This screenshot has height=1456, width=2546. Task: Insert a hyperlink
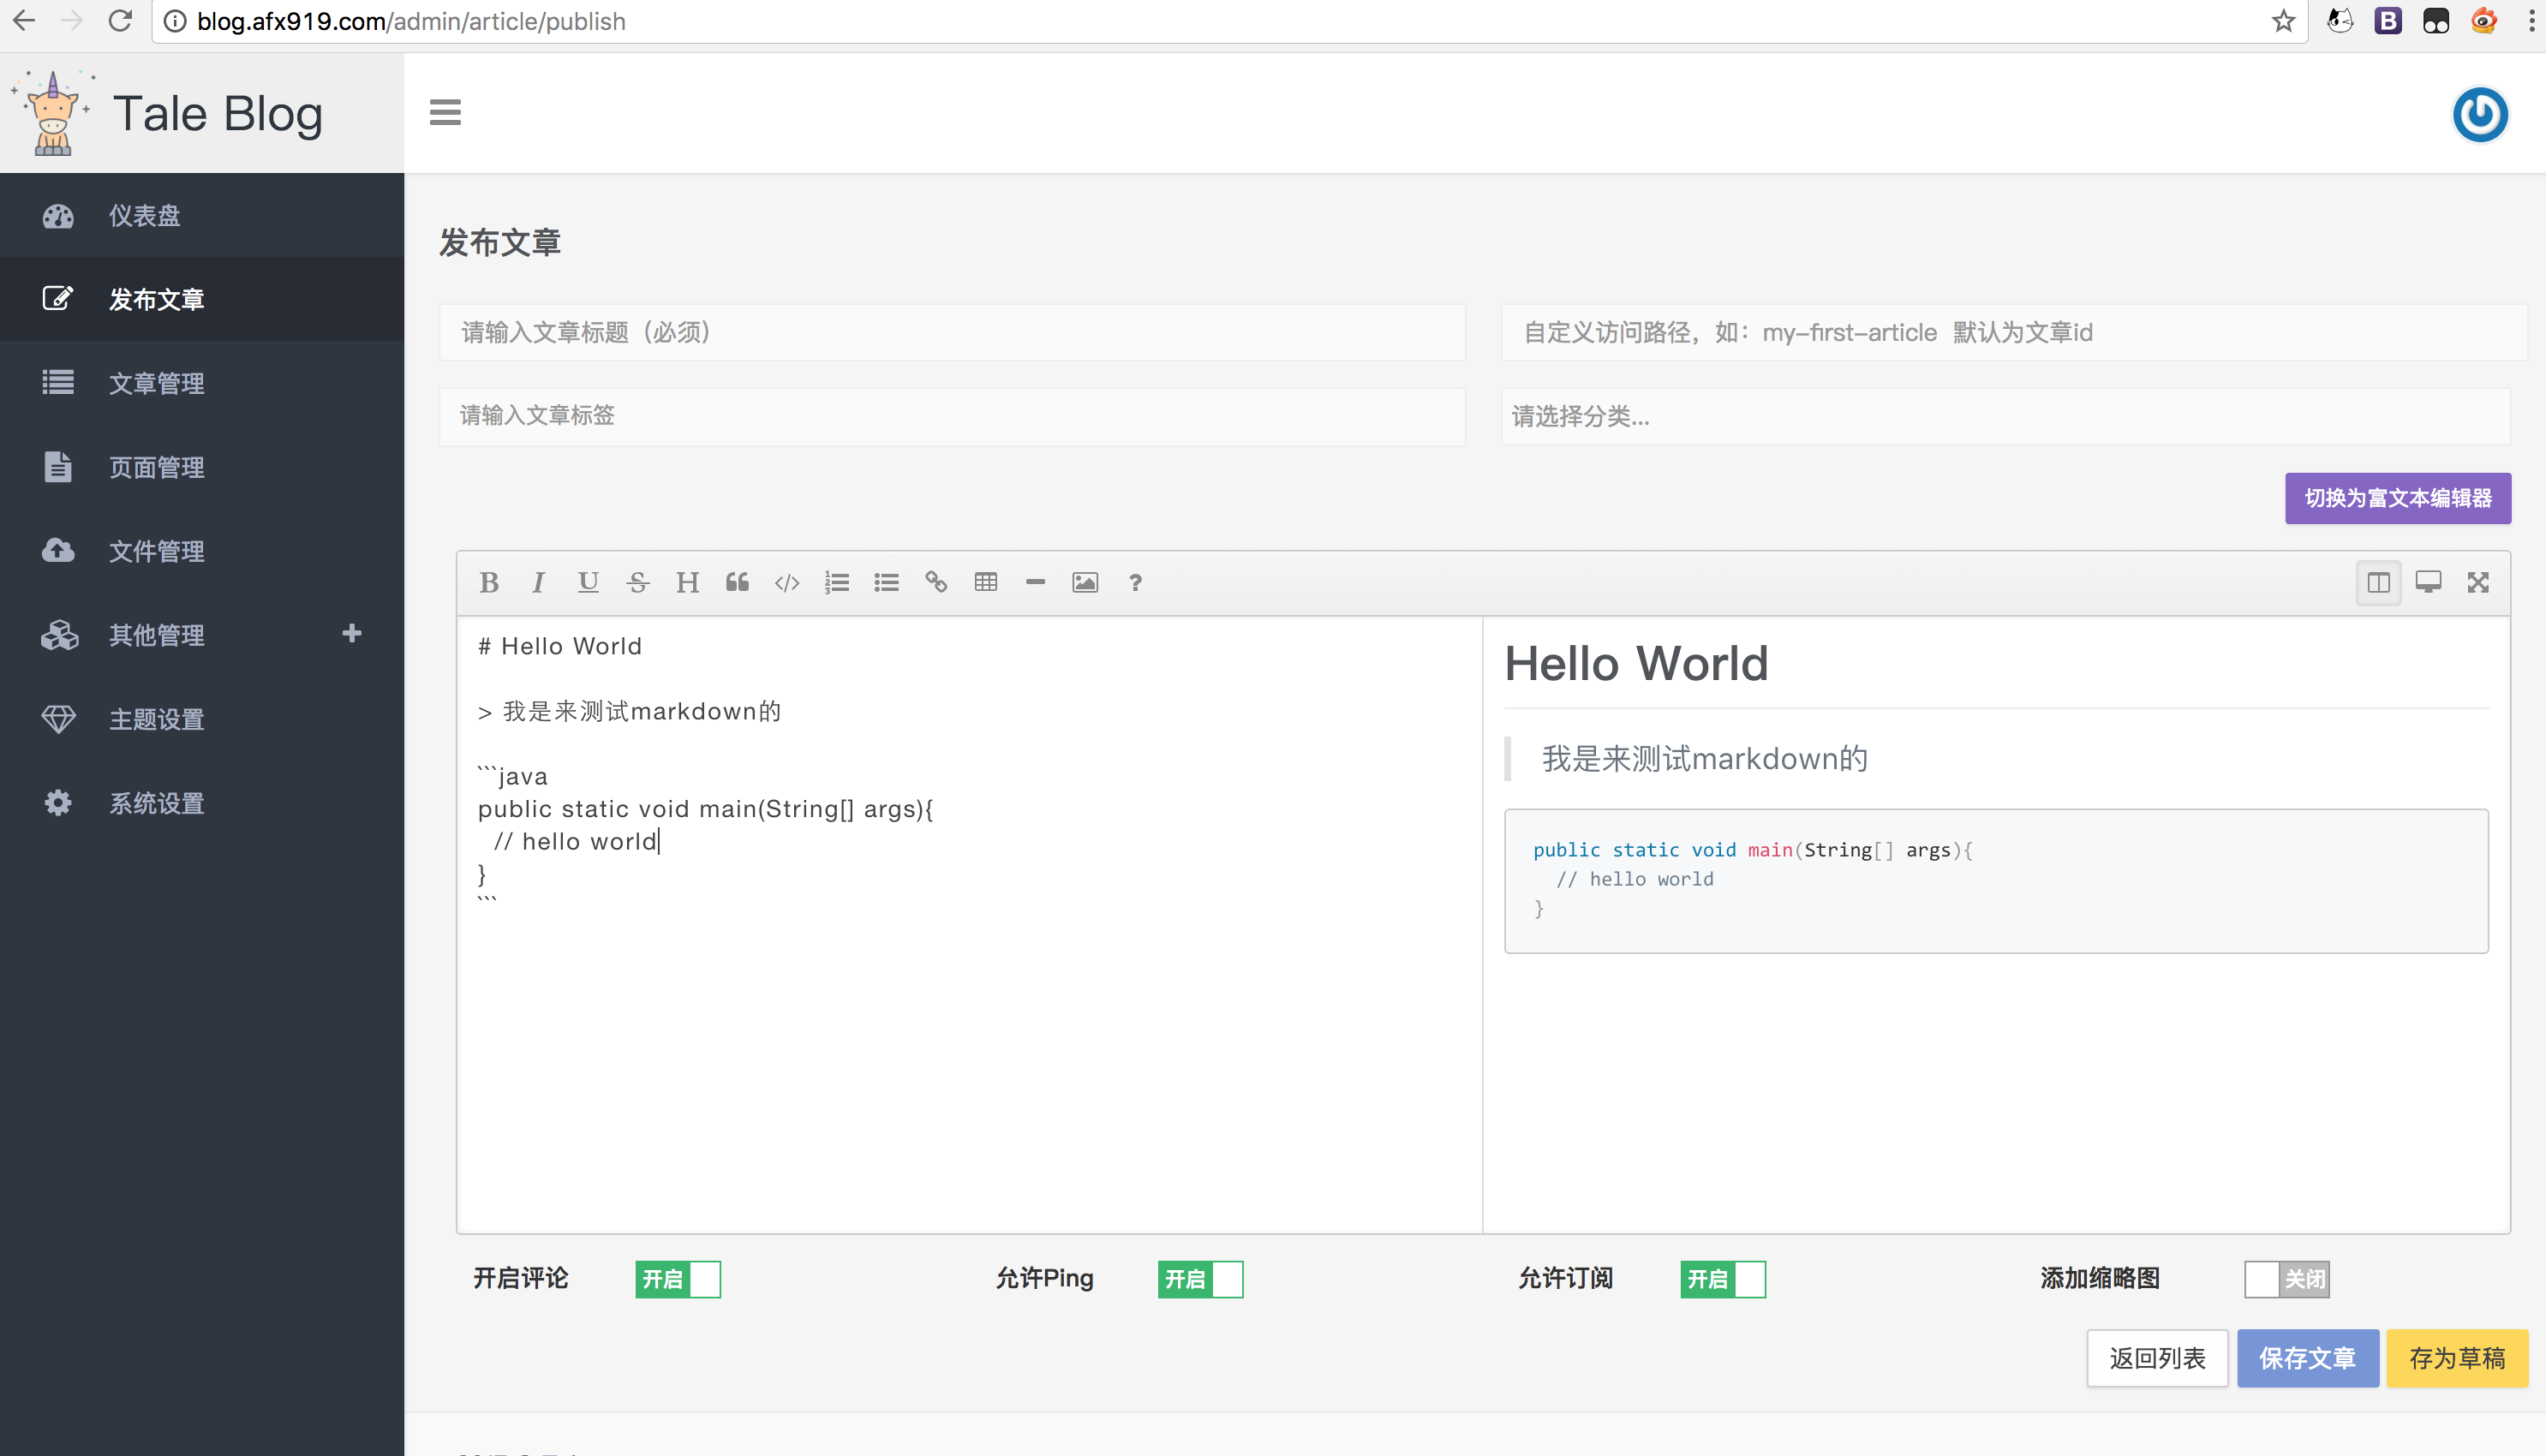936,582
